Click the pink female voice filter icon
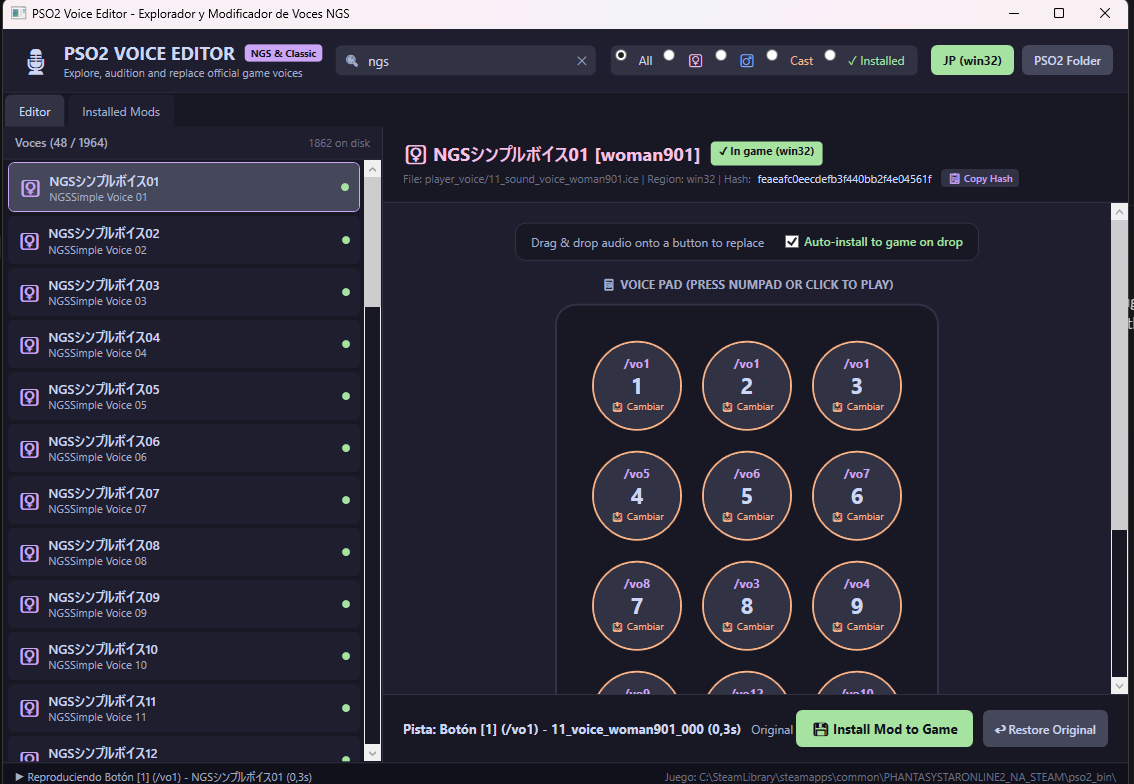The image size is (1134, 784). pyautogui.click(x=695, y=61)
